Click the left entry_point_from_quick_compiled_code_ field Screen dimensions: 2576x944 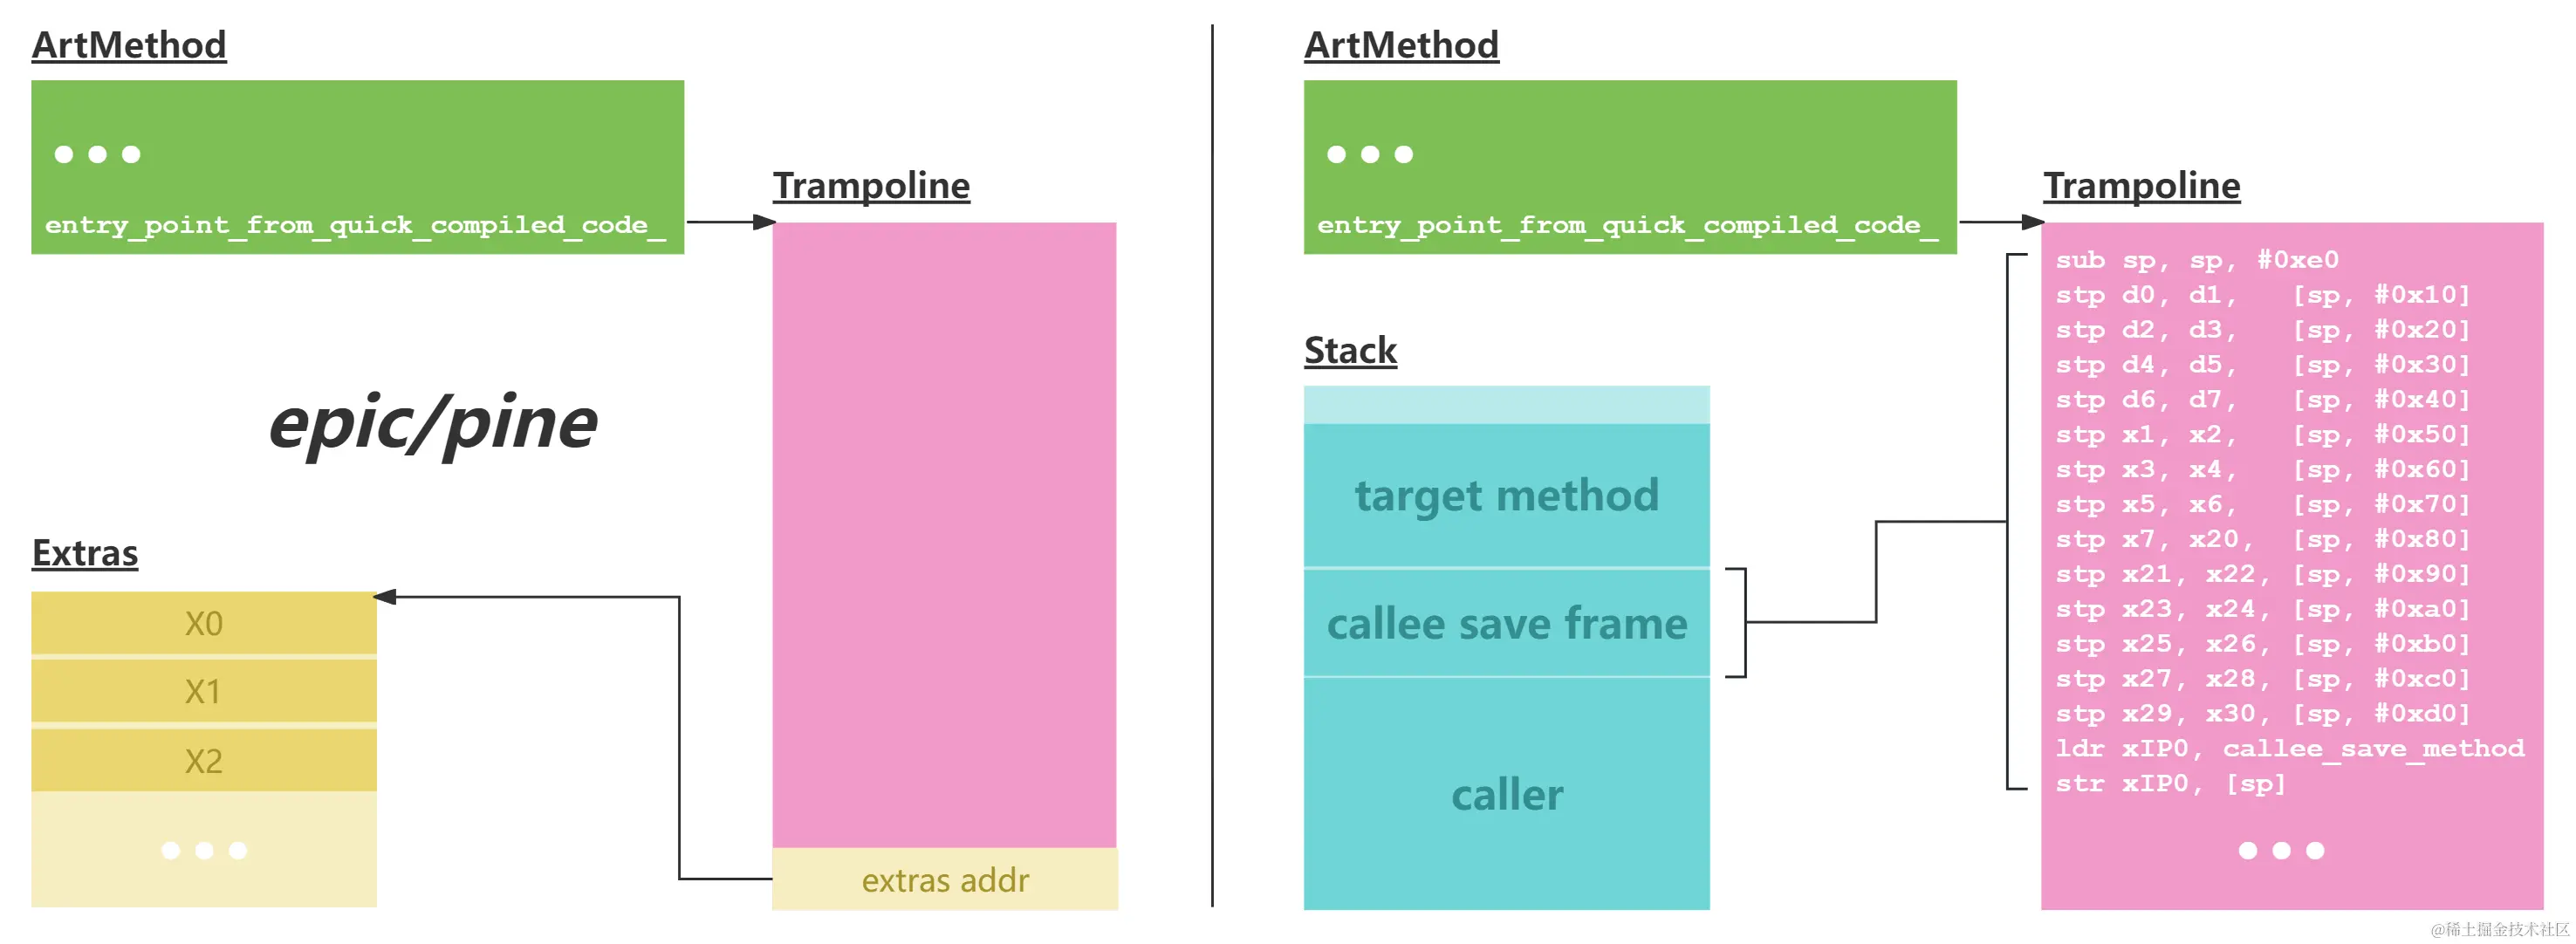point(355,225)
